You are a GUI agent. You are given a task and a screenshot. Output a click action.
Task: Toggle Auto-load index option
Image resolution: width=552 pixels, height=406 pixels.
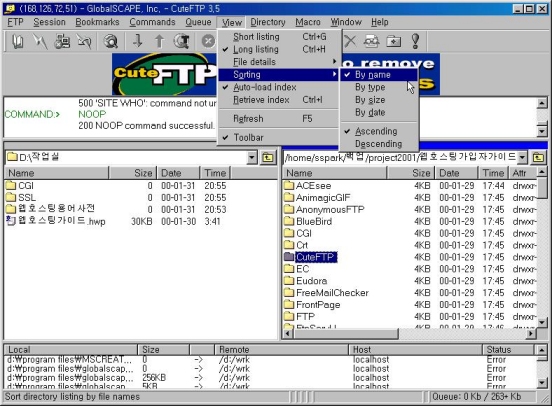click(278, 87)
